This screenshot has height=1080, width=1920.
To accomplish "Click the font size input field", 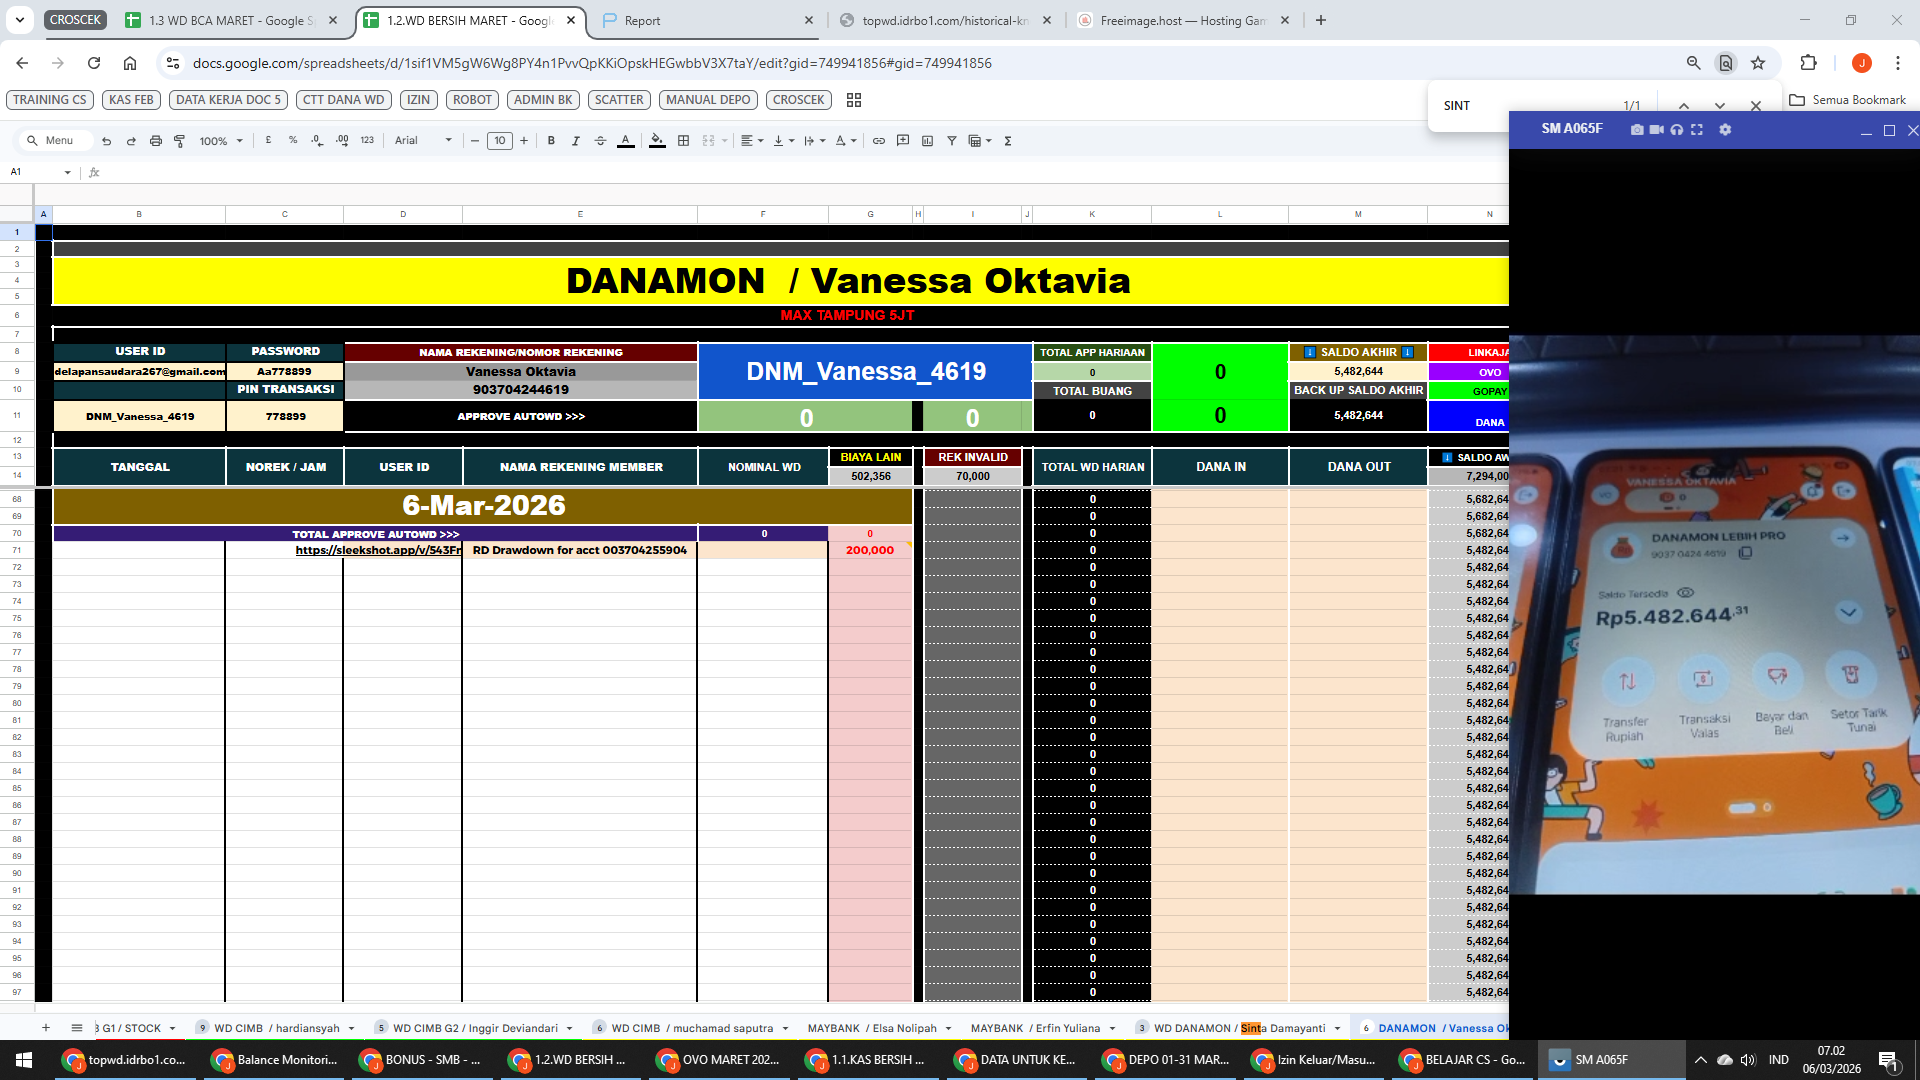I will click(500, 141).
